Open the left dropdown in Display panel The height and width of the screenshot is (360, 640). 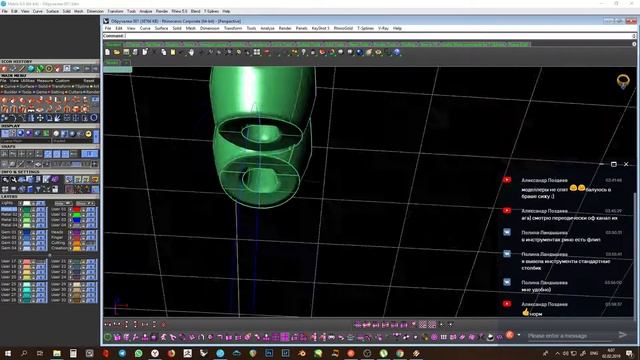(26, 141)
